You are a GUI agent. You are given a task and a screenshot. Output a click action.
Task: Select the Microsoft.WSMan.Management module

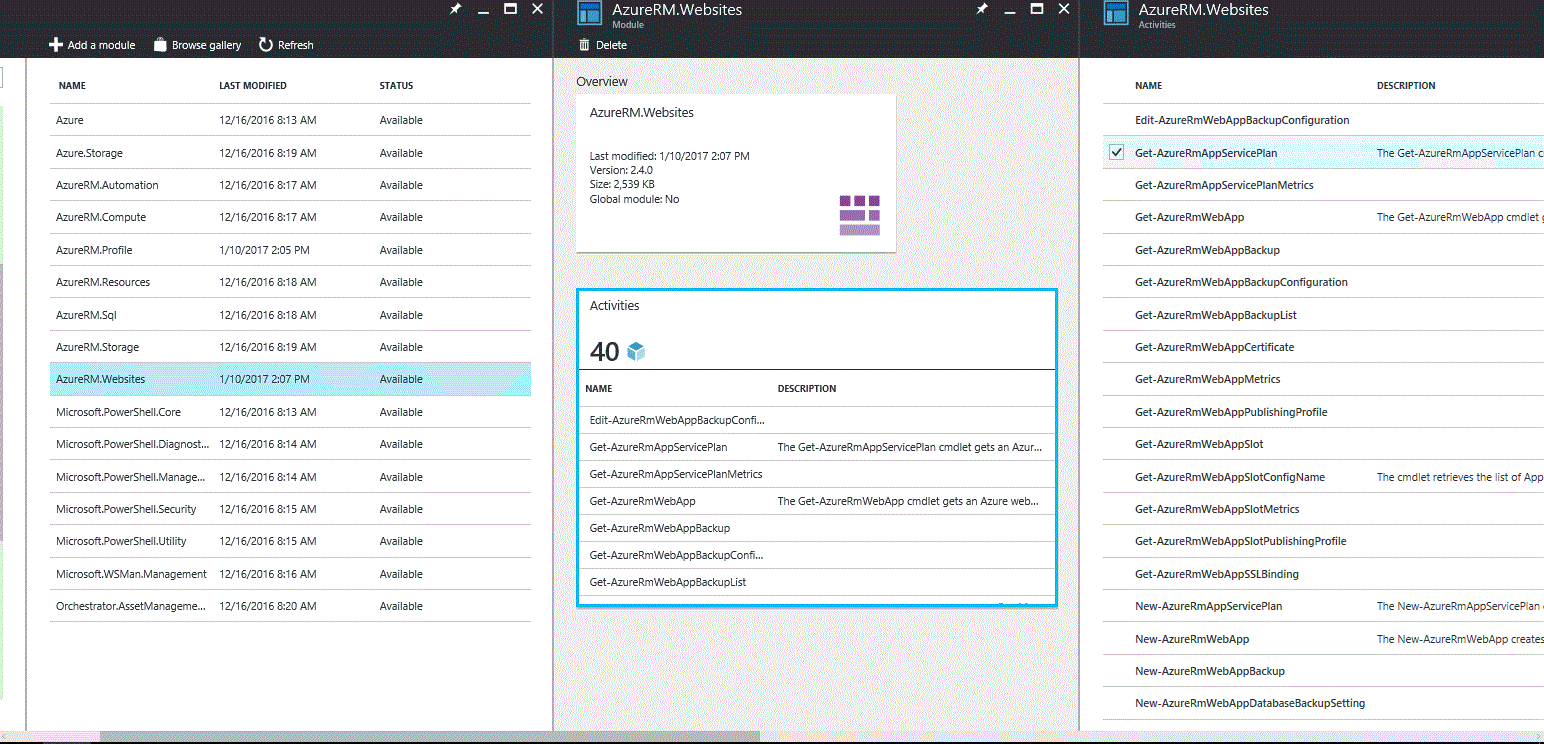tap(290, 574)
